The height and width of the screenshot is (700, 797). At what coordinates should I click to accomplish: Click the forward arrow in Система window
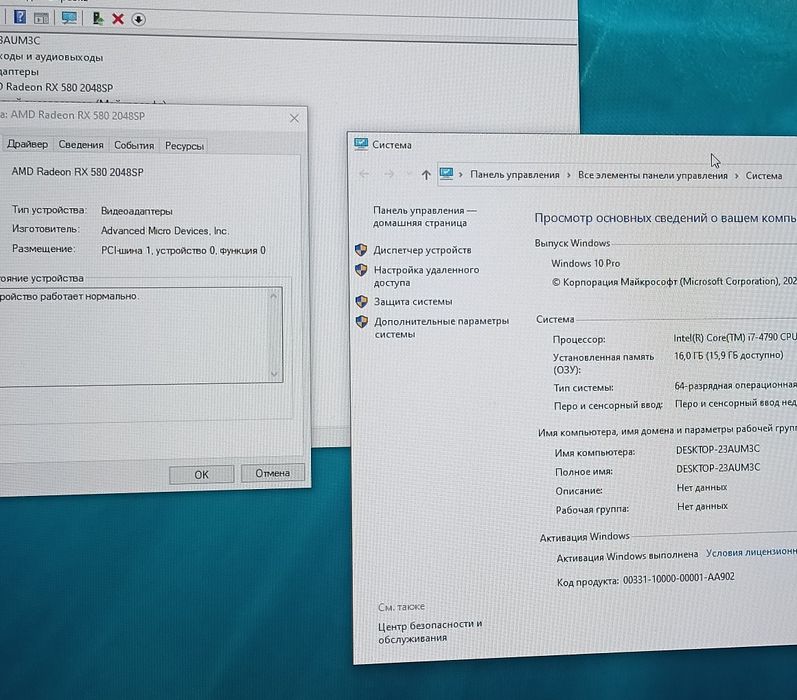click(x=389, y=174)
